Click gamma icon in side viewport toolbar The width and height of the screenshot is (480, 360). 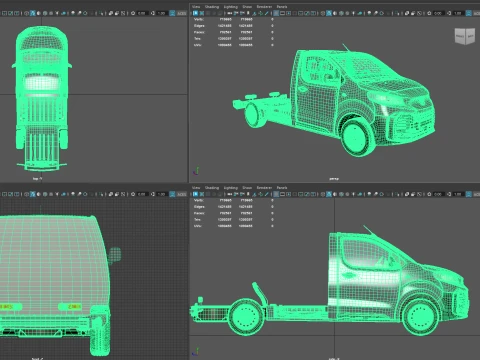[x=449, y=194]
